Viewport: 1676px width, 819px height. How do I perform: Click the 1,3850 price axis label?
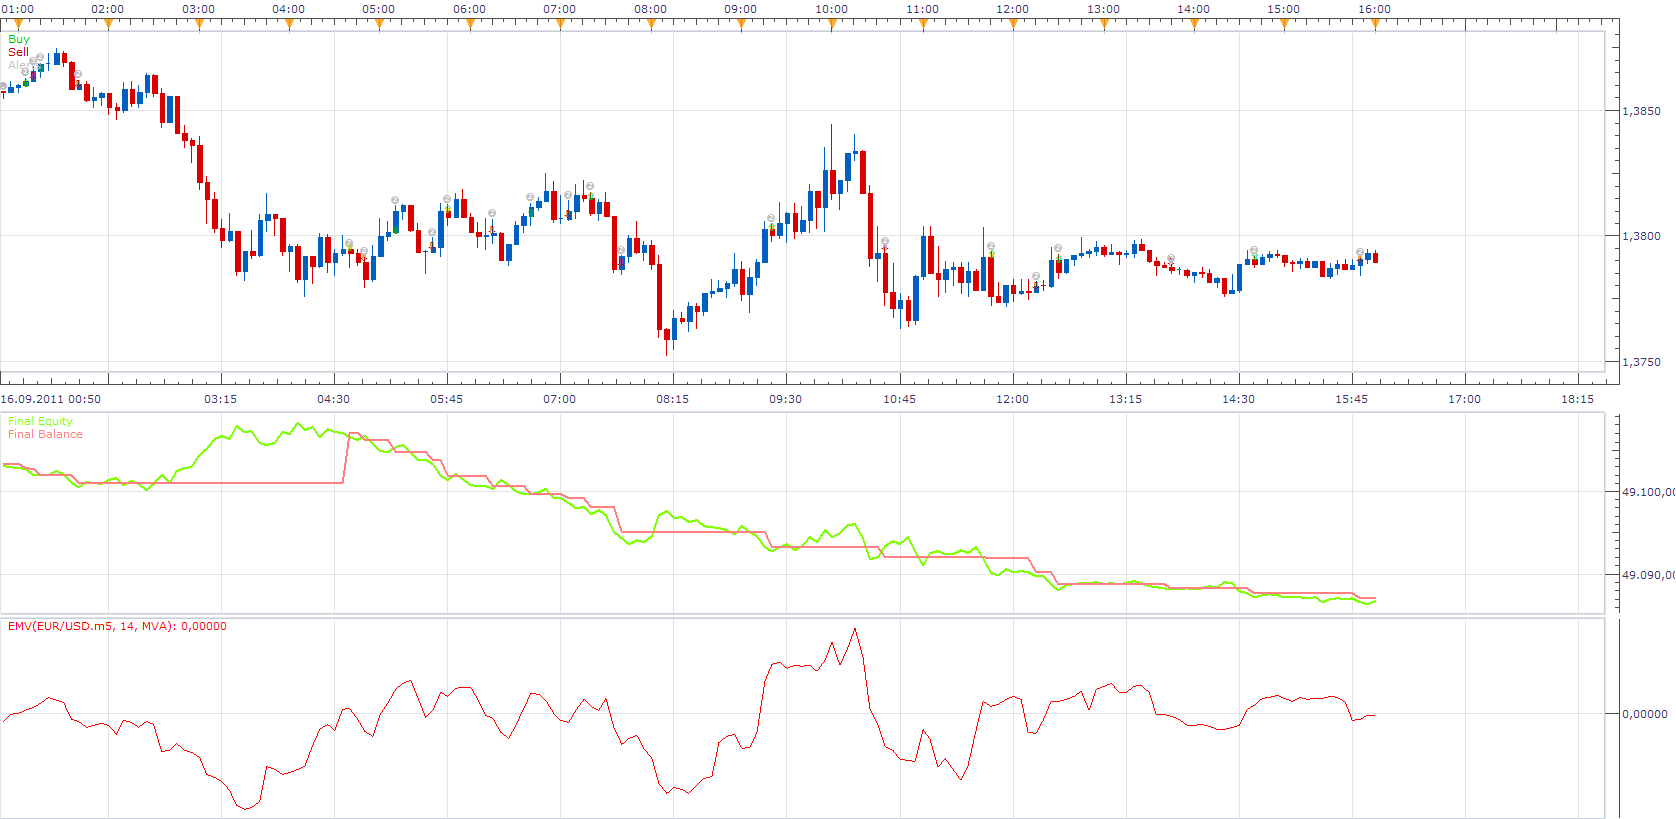1641,111
